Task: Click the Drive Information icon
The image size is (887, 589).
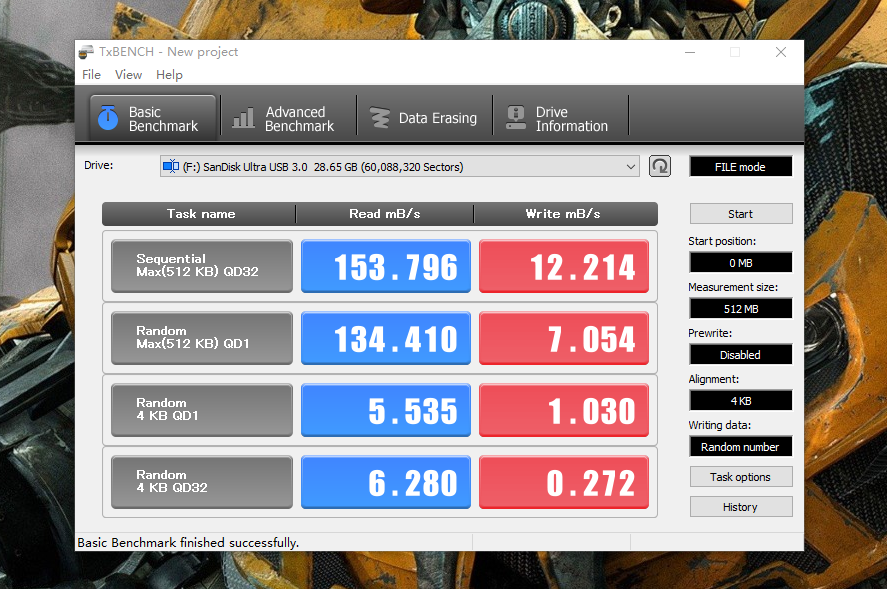Action: coord(515,118)
